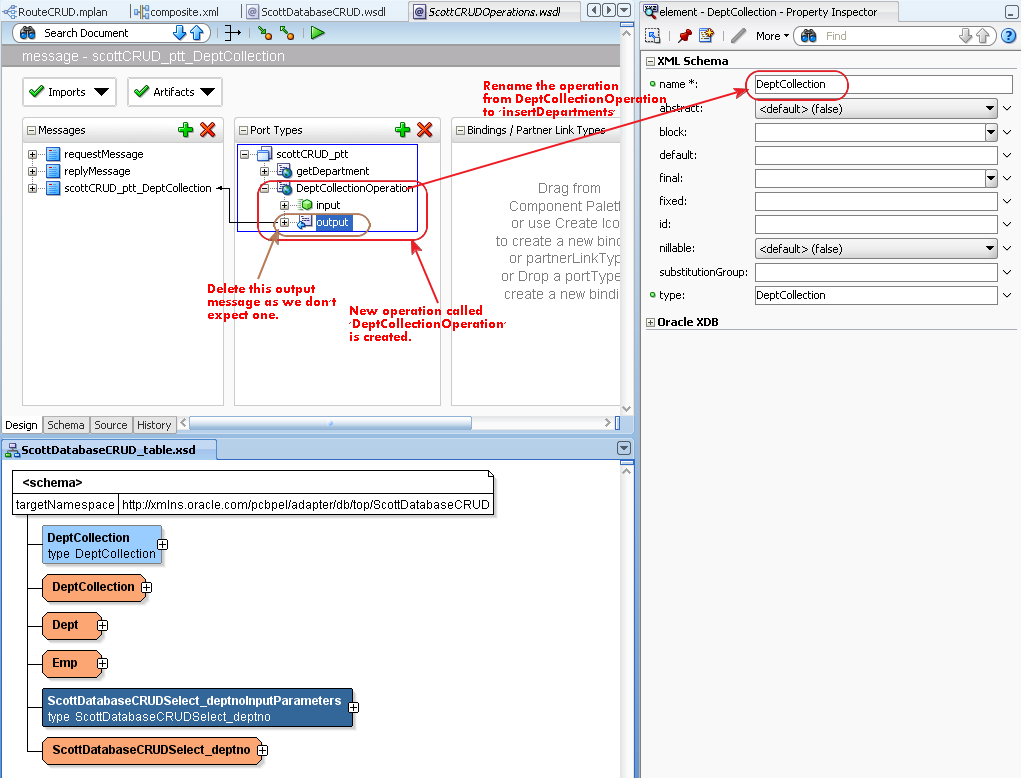Expand the Oracle XDB section
Image resolution: width=1021 pixels, height=778 pixels.
[650, 322]
